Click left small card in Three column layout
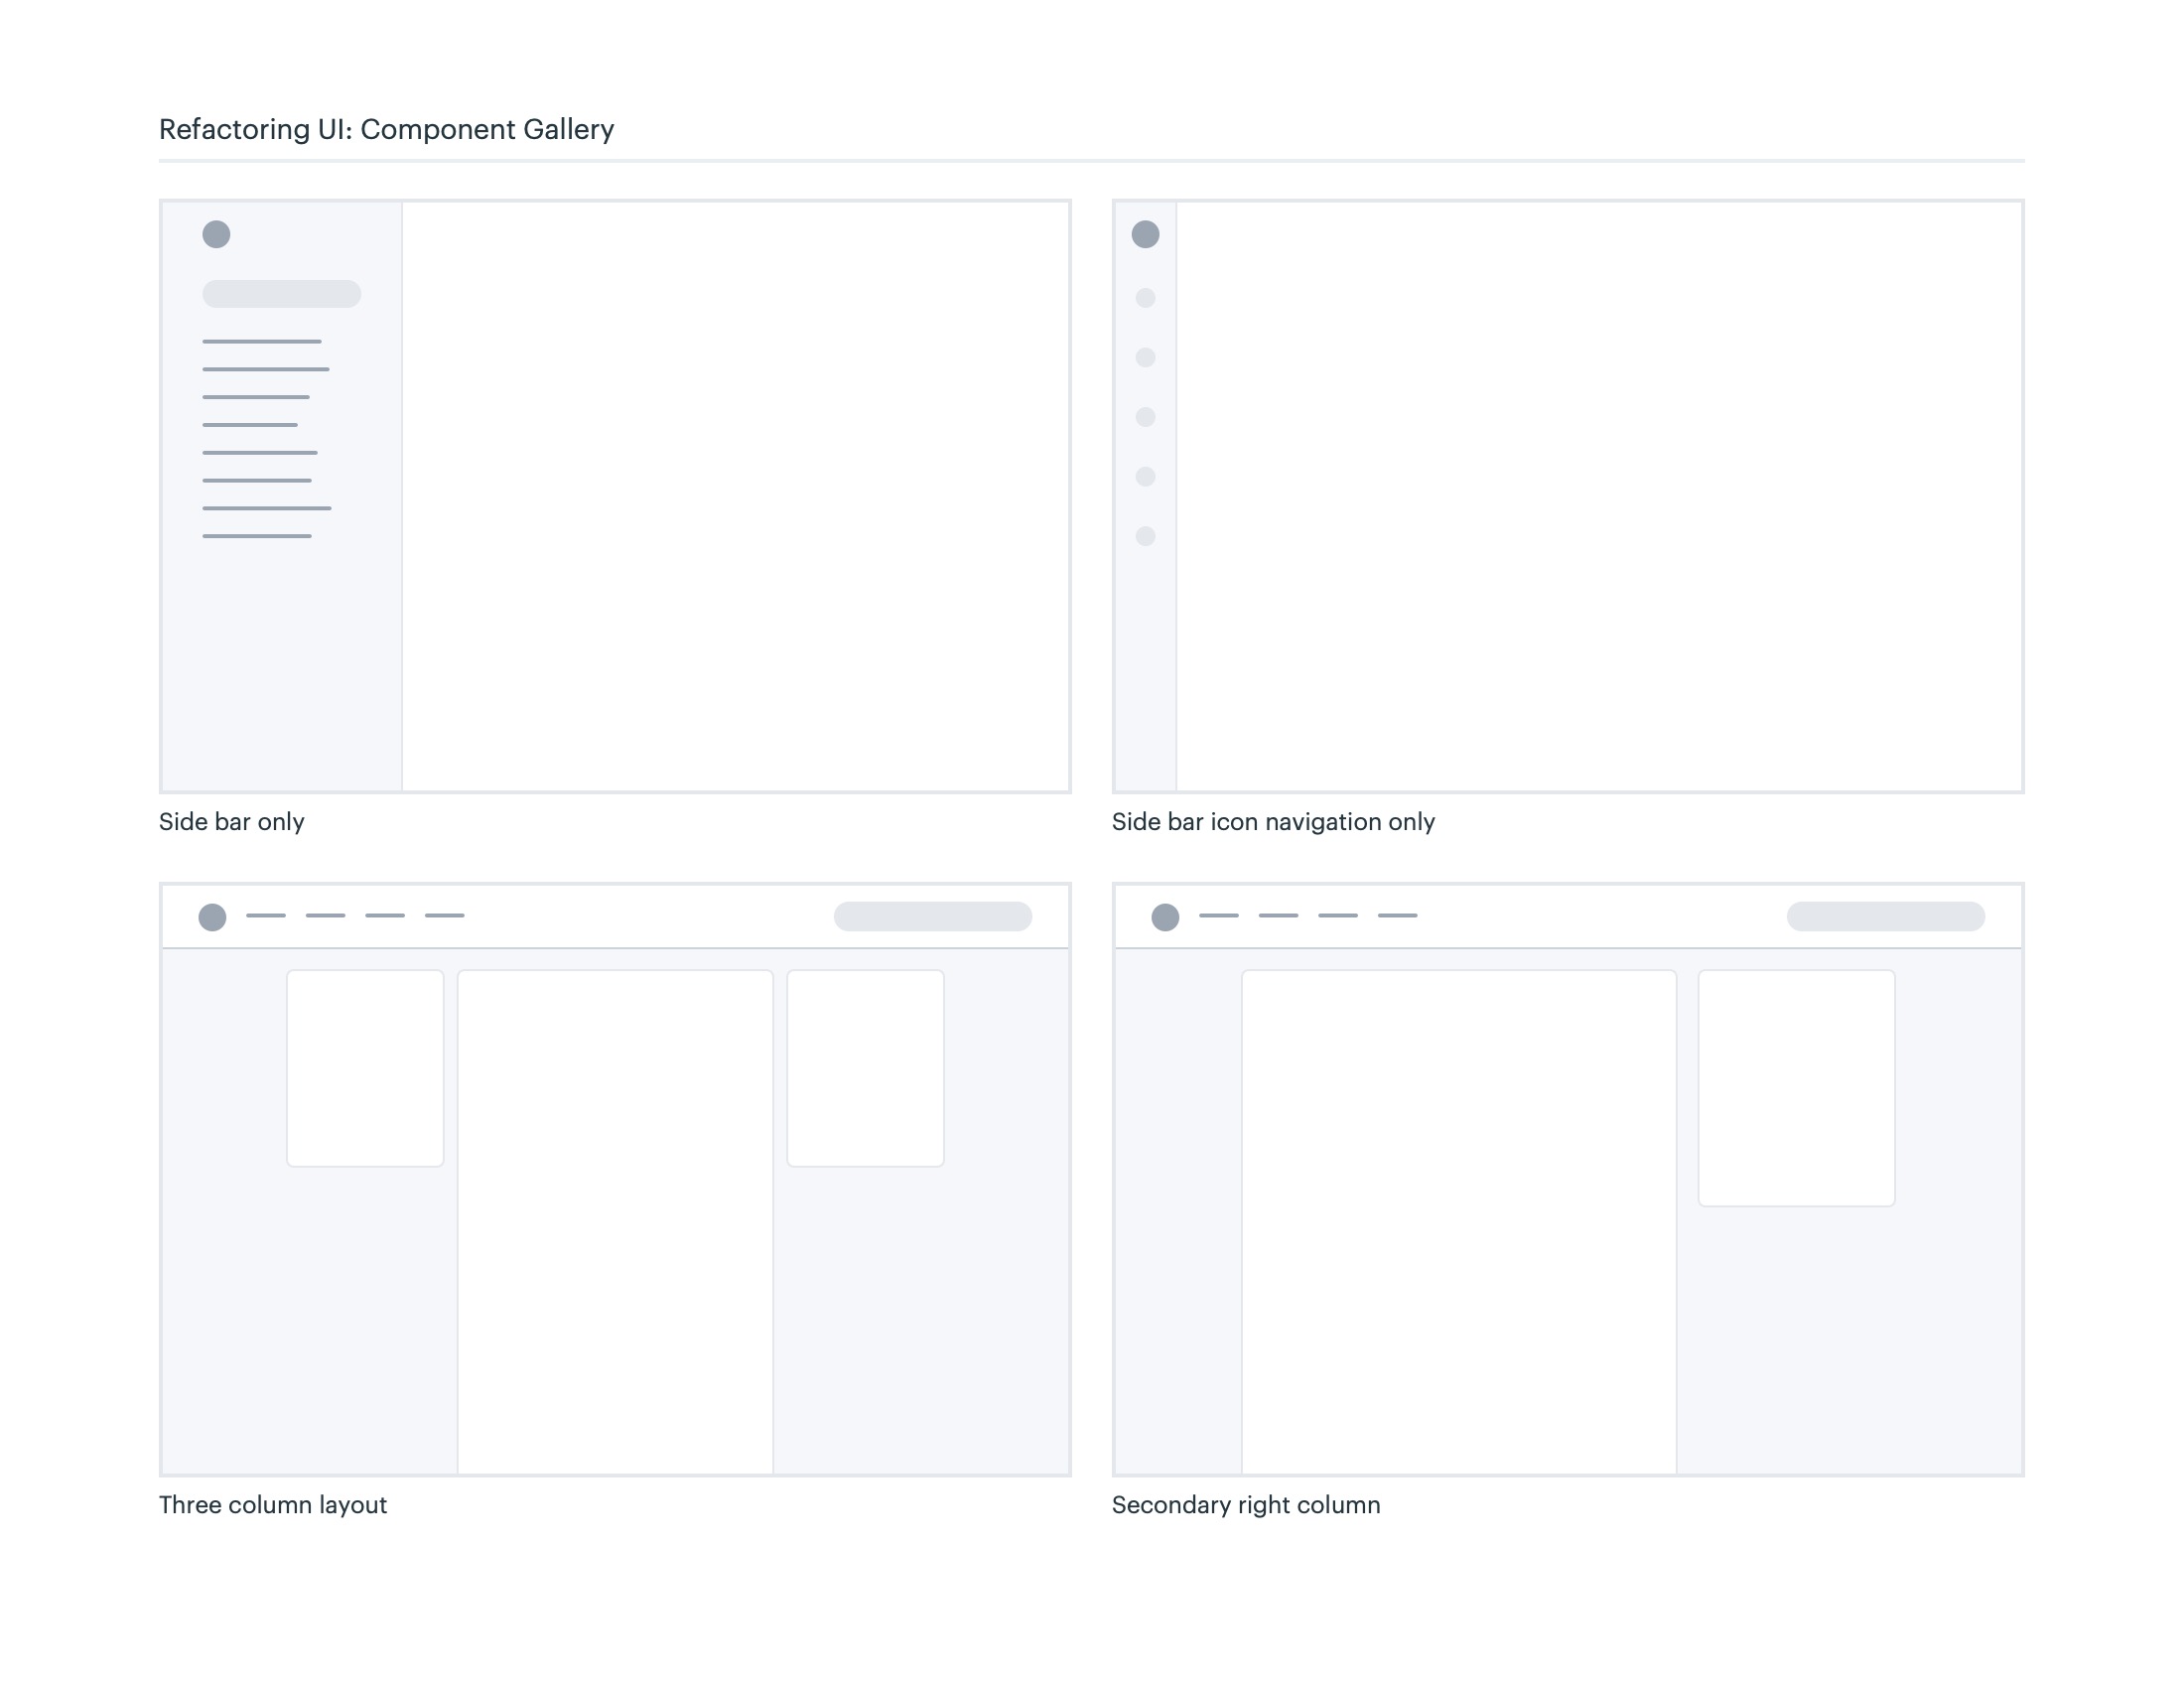This screenshot has height=1688, width=2184. (x=365, y=1067)
